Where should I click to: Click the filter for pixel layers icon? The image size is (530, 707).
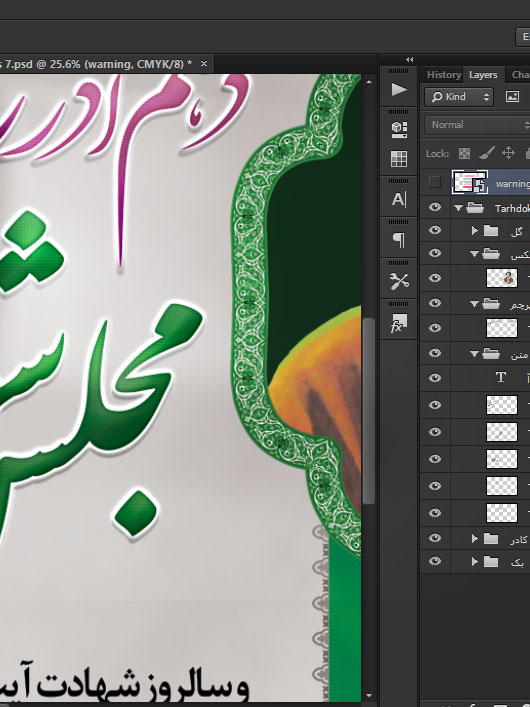pos(512,96)
